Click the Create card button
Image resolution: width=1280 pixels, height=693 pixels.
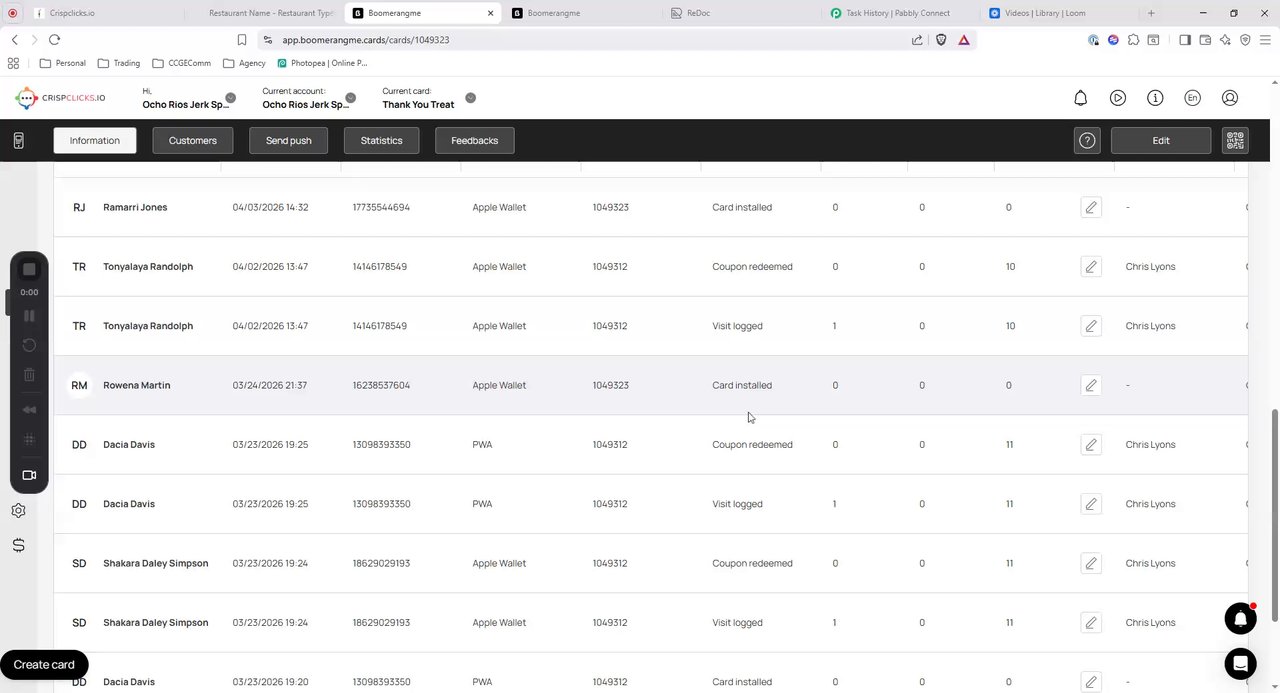pos(44,665)
